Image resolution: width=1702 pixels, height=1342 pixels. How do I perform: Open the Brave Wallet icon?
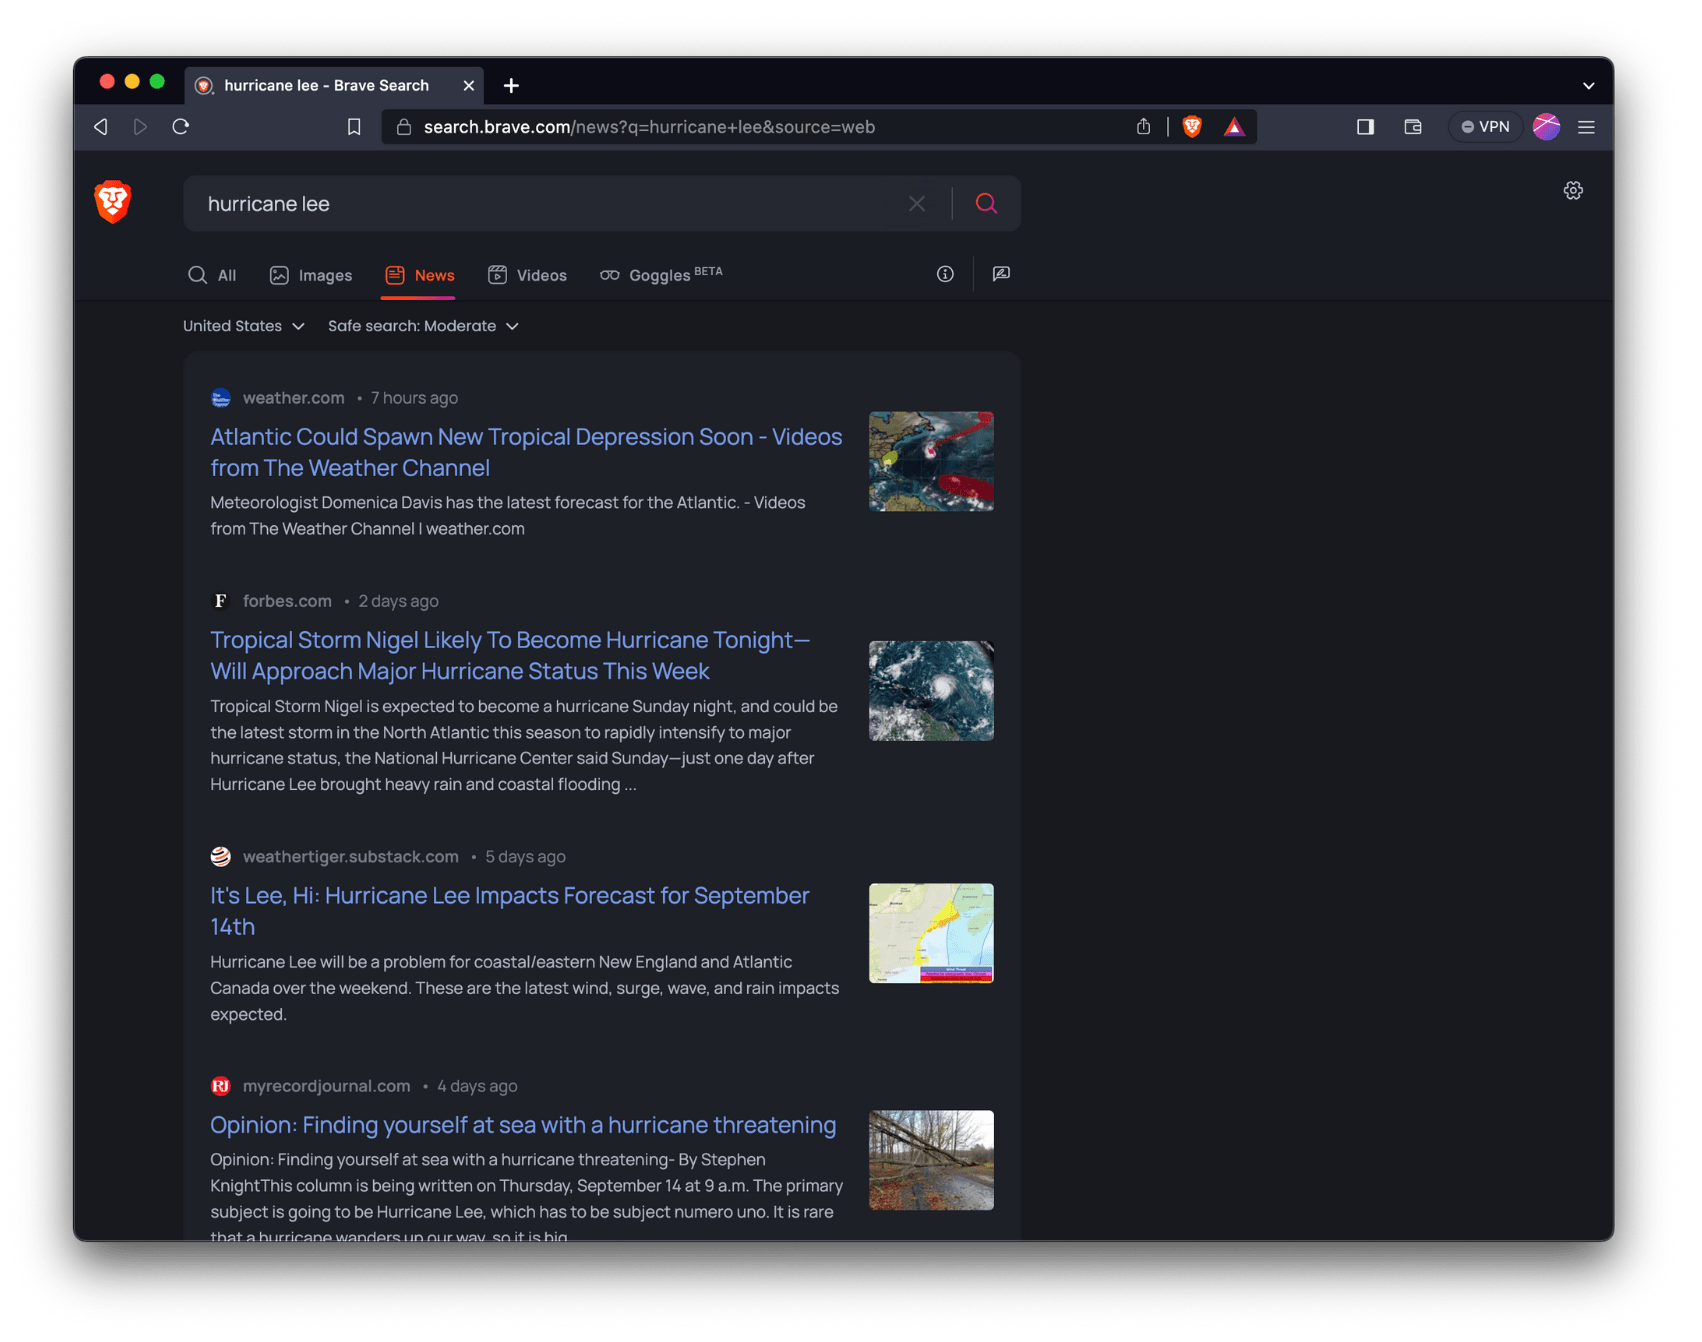1413,127
